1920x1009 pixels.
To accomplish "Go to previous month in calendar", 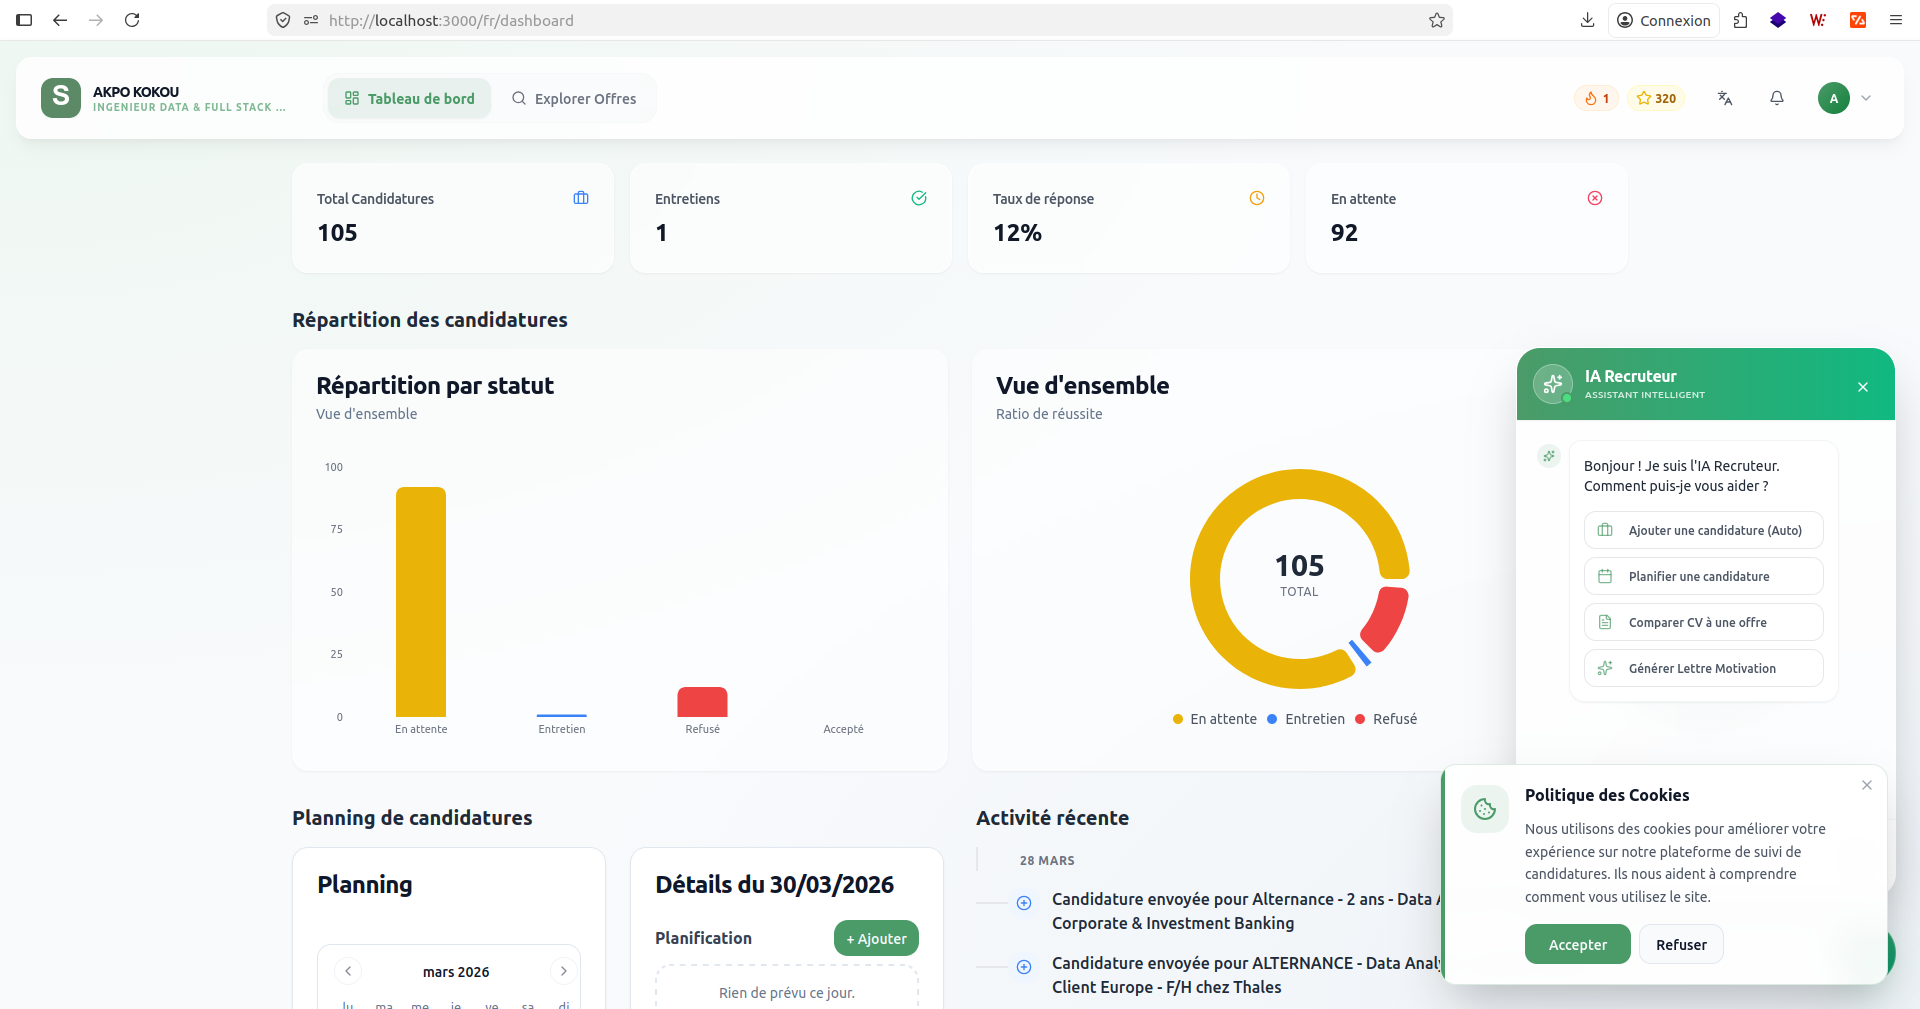I will pyautogui.click(x=348, y=971).
